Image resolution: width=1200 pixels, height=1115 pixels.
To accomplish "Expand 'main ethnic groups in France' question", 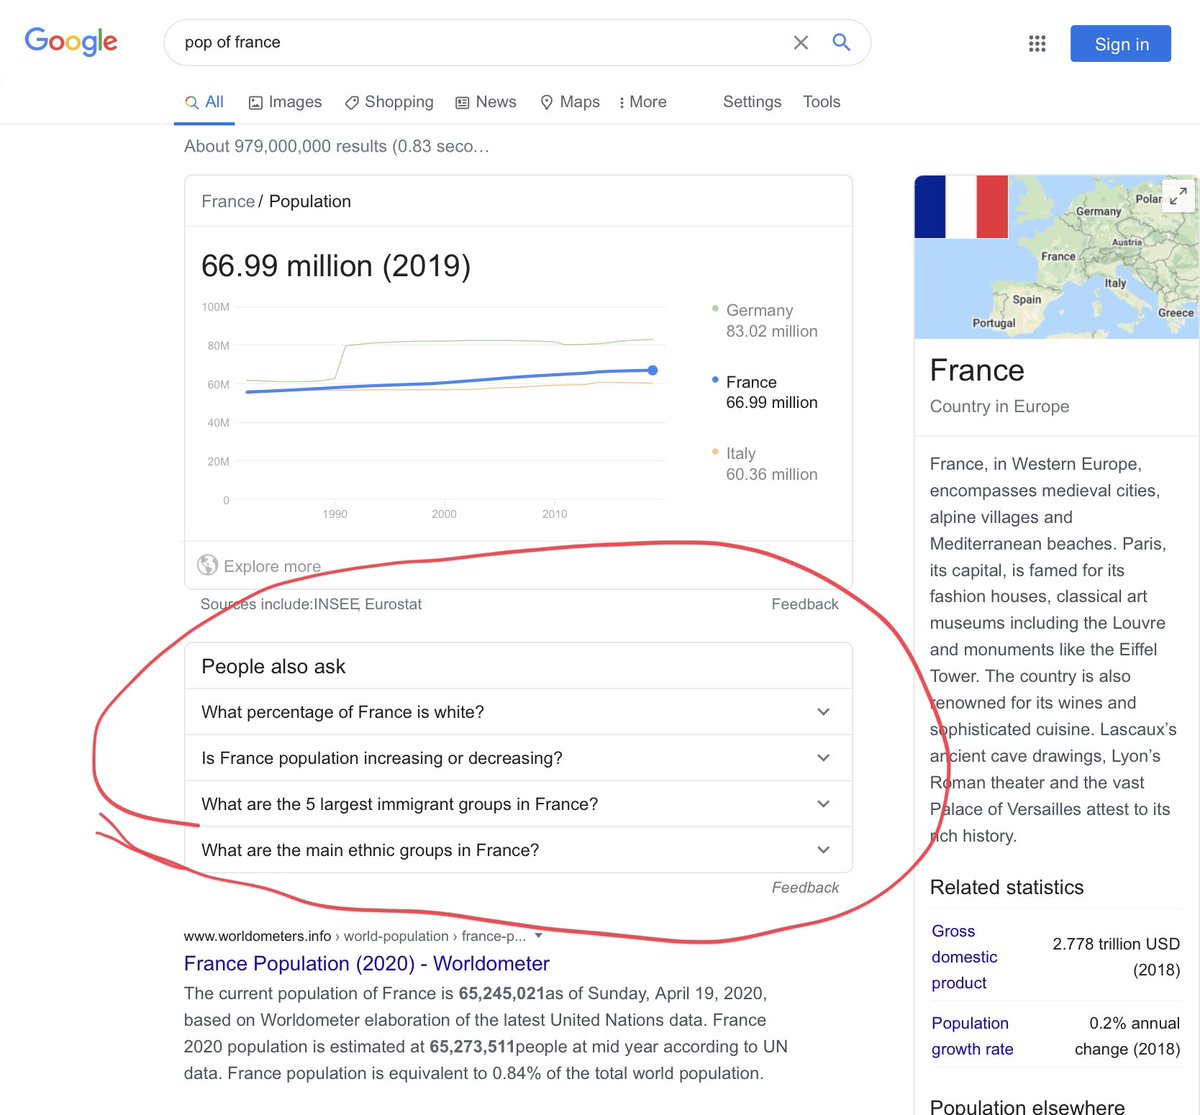I will pos(518,850).
